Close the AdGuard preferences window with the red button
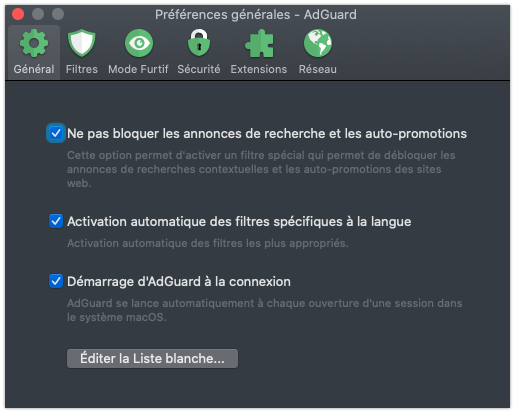Viewport: 515px width, 413px height. pos(18,14)
